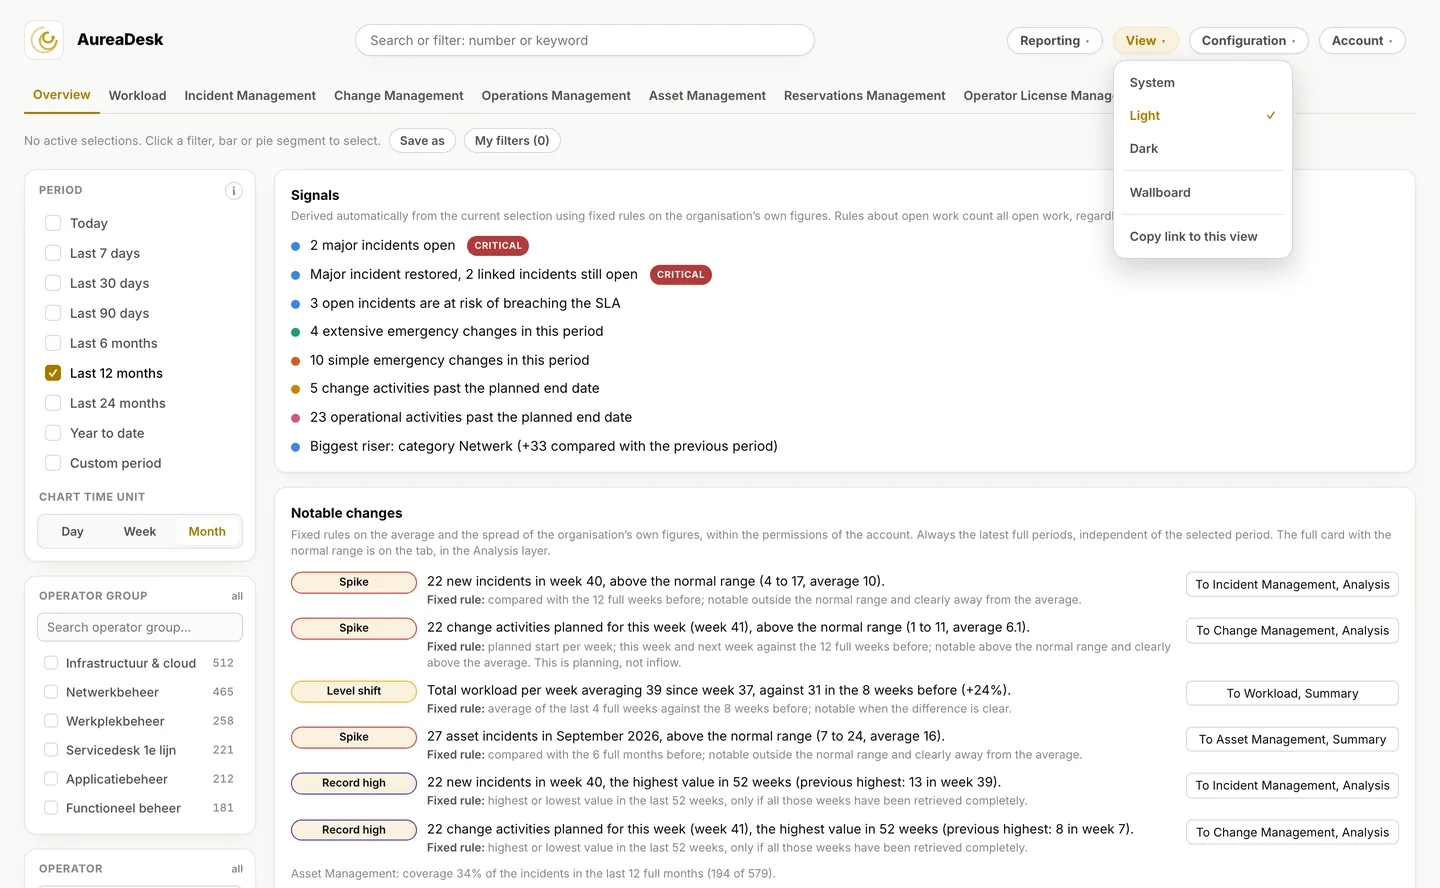Tick the Last 30 days checkbox
Screen dimensions: 1440x888
[53, 283]
